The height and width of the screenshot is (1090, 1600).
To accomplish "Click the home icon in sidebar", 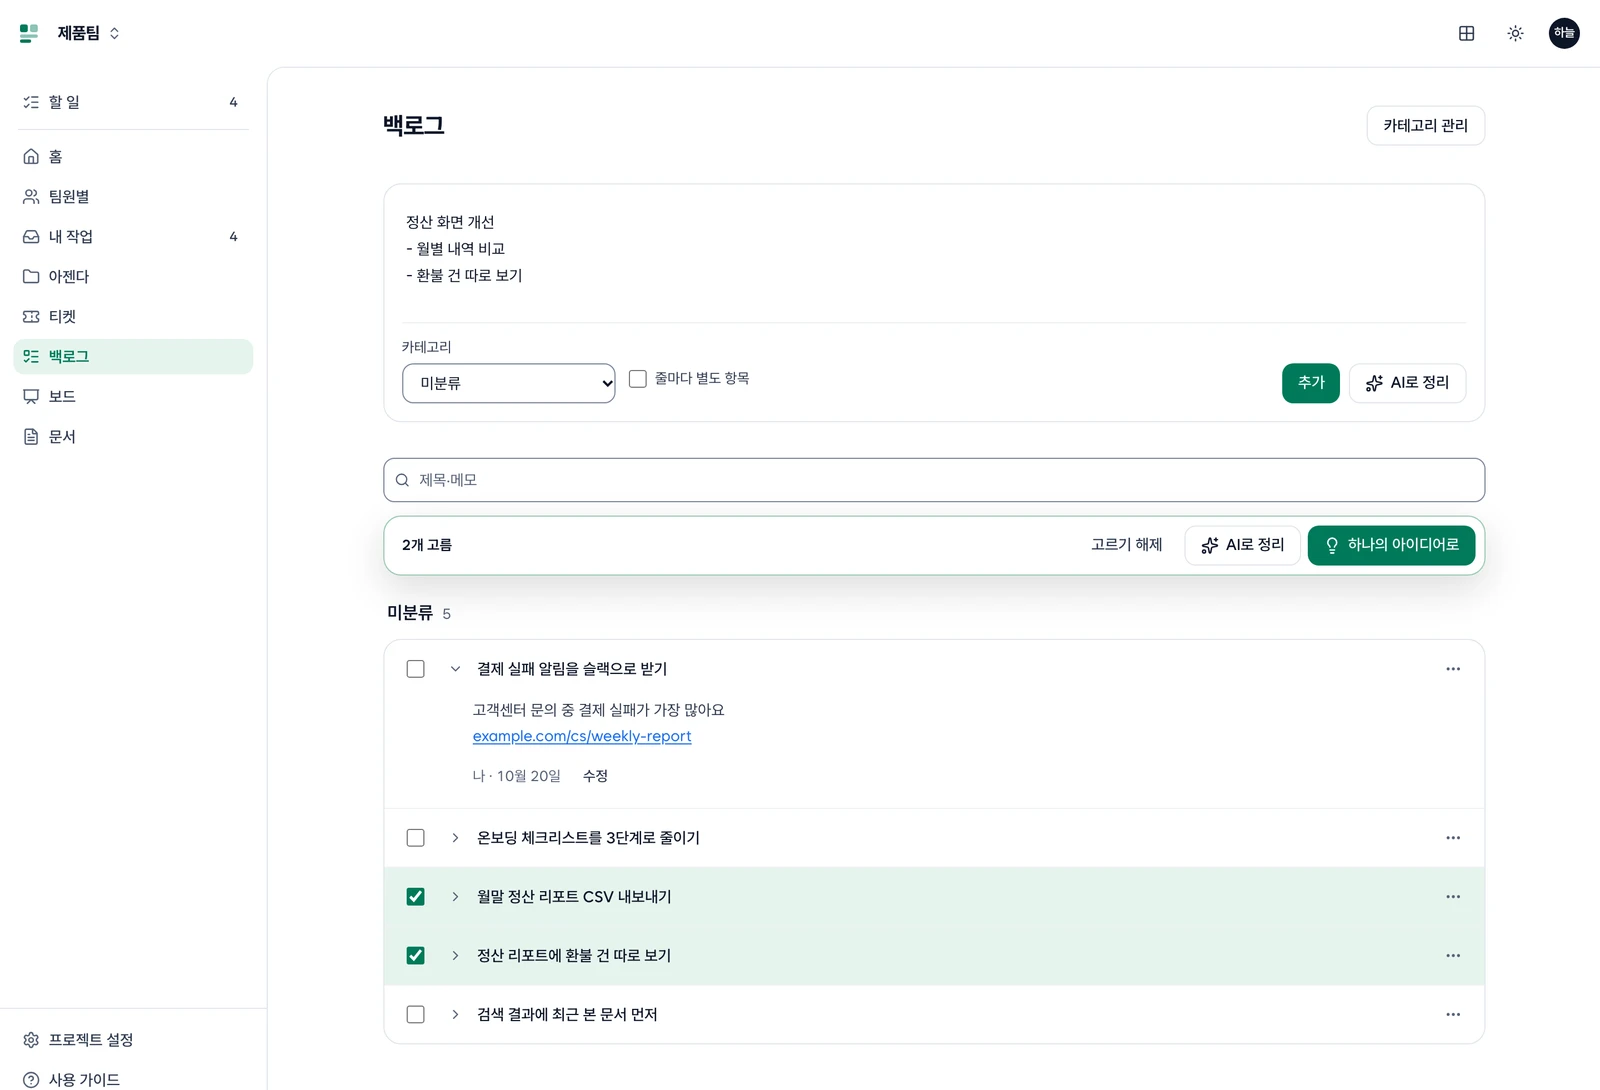I will pos(31,157).
